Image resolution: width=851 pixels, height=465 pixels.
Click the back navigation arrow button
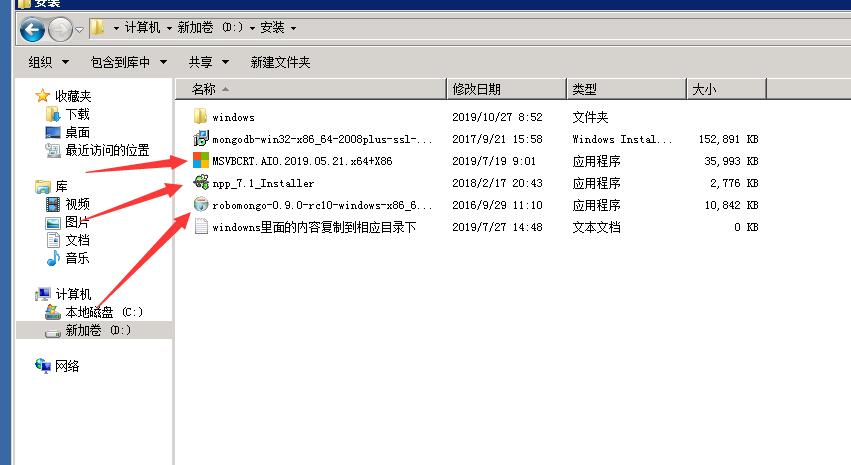pyautogui.click(x=32, y=28)
